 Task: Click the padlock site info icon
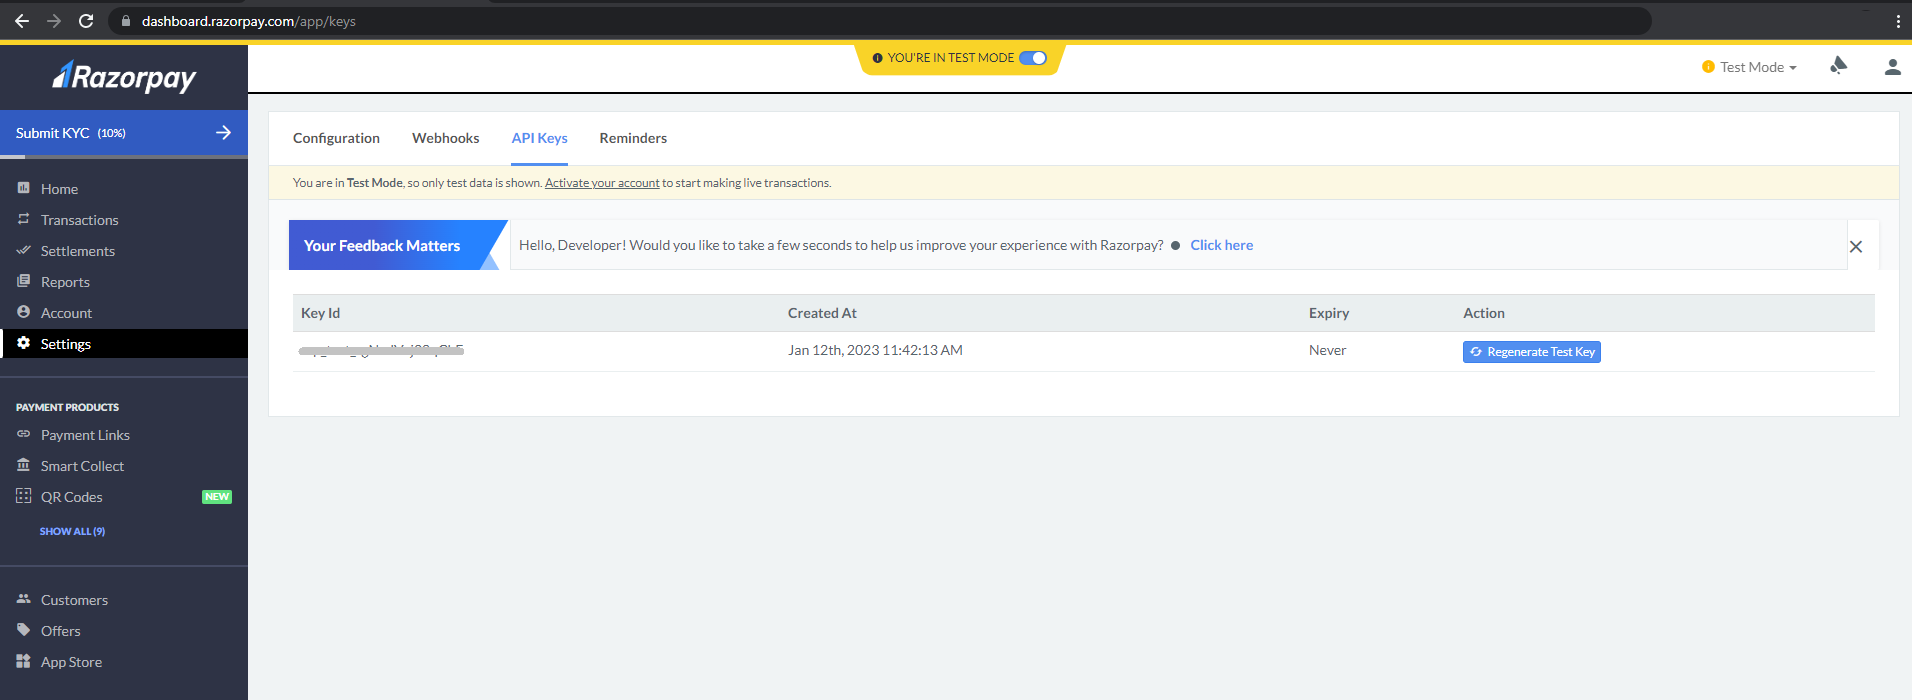pyautogui.click(x=126, y=21)
